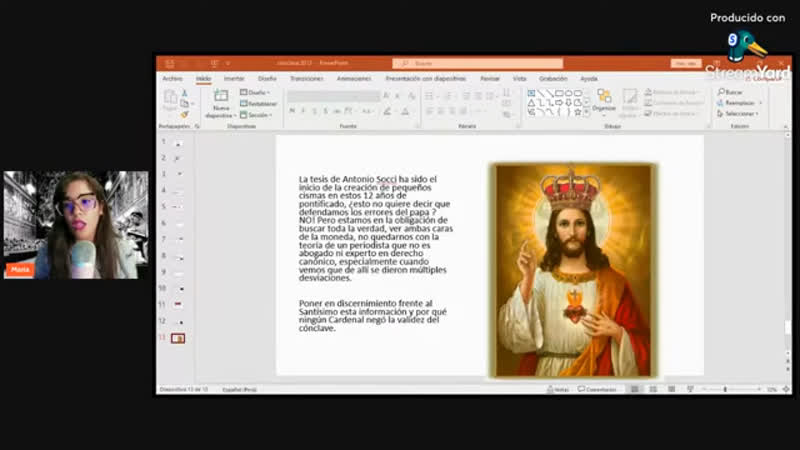Screen dimensions: 800x450
Task: Click the Buscar search box in title bar
Action: coord(478,63)
